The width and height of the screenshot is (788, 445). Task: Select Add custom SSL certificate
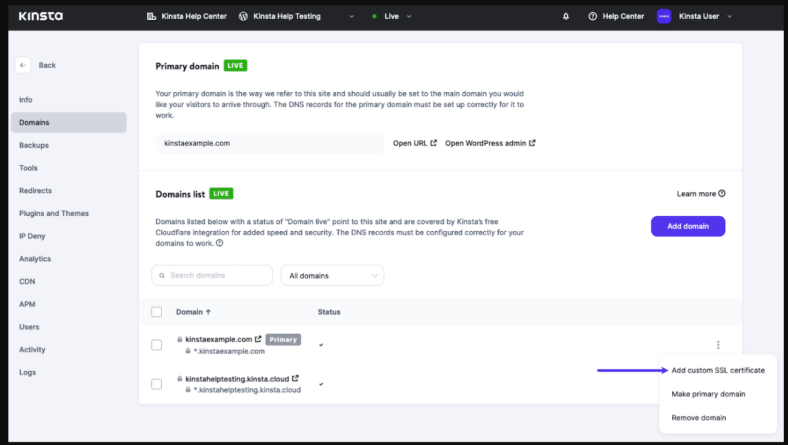pos(718,370)
